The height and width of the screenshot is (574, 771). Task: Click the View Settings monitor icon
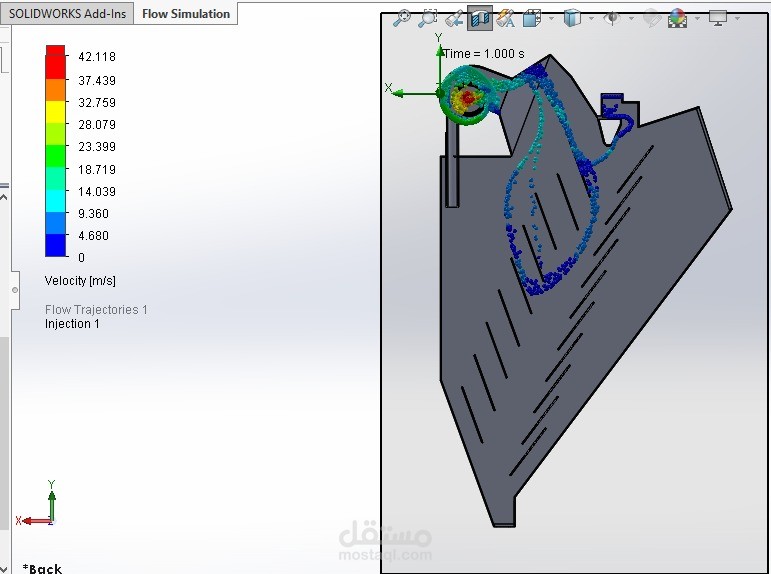718,19
